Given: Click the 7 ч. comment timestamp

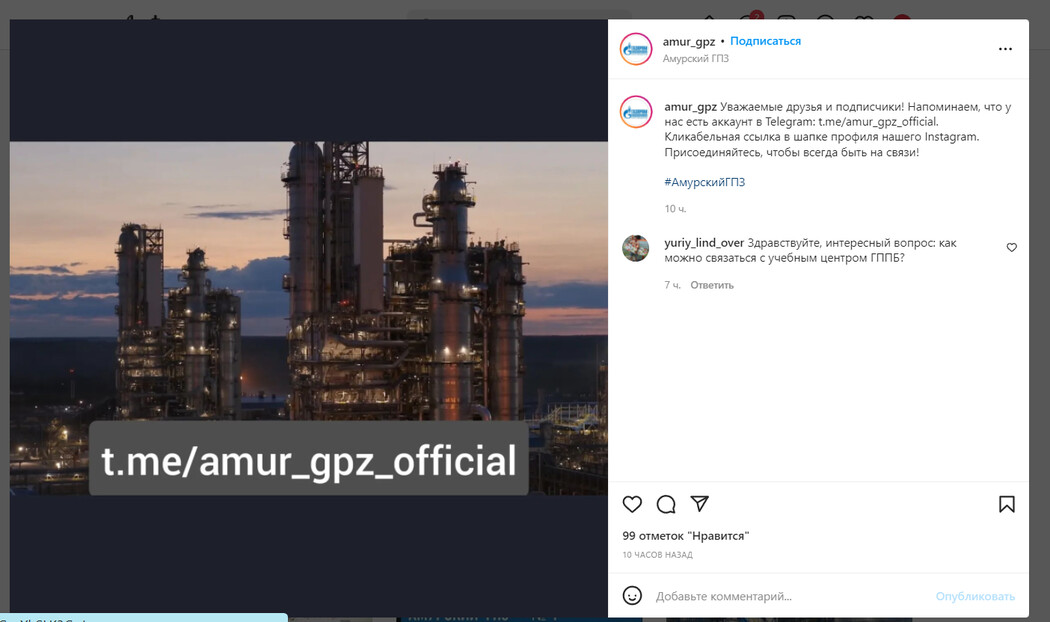Looking at the screenshot, I should 672,285.
